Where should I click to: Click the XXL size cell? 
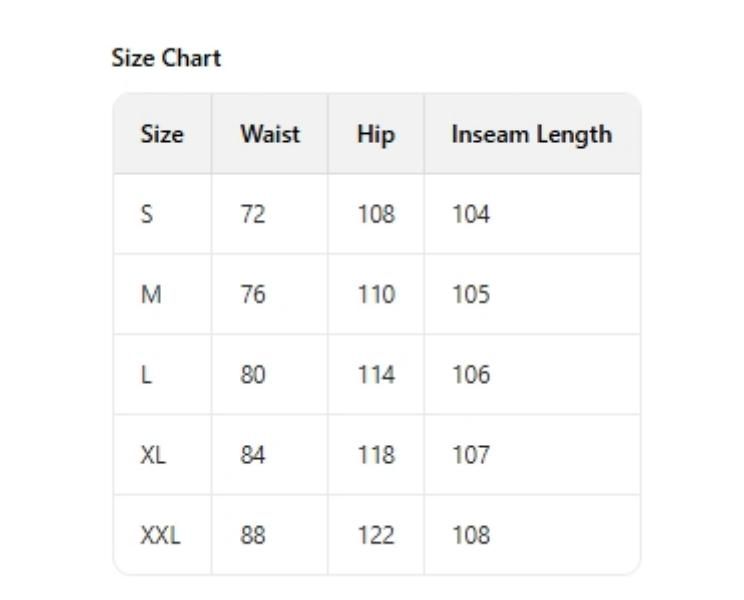(x=160, y=535)
